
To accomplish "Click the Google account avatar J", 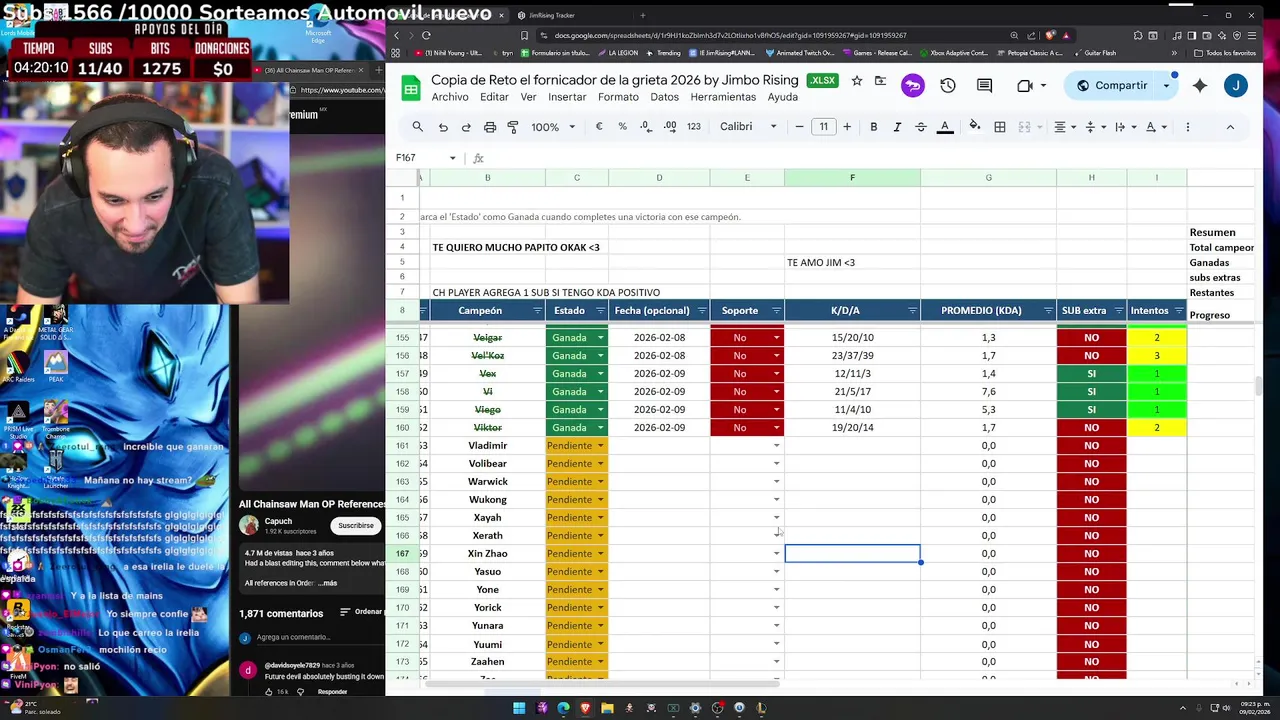I will pos(1236,86).
